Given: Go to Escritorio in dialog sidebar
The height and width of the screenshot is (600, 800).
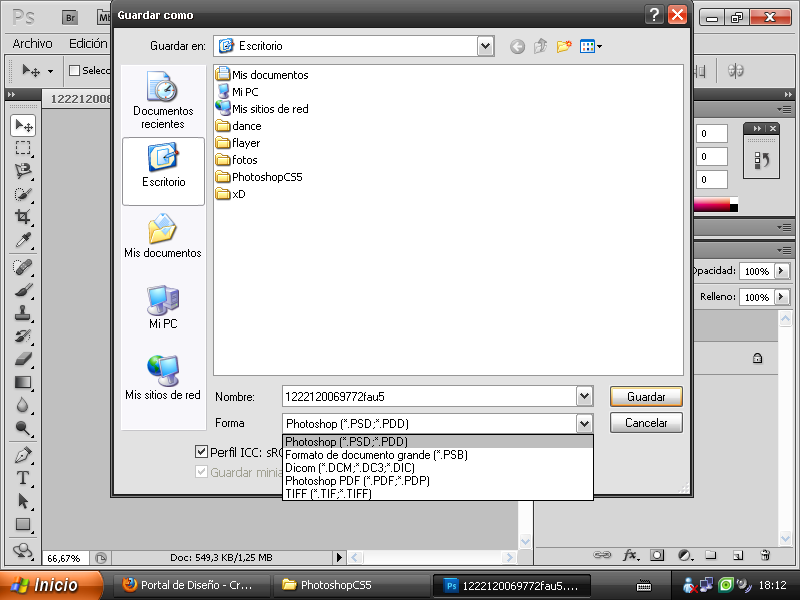Looking at the screenshot, I should [x=163, y=171].
